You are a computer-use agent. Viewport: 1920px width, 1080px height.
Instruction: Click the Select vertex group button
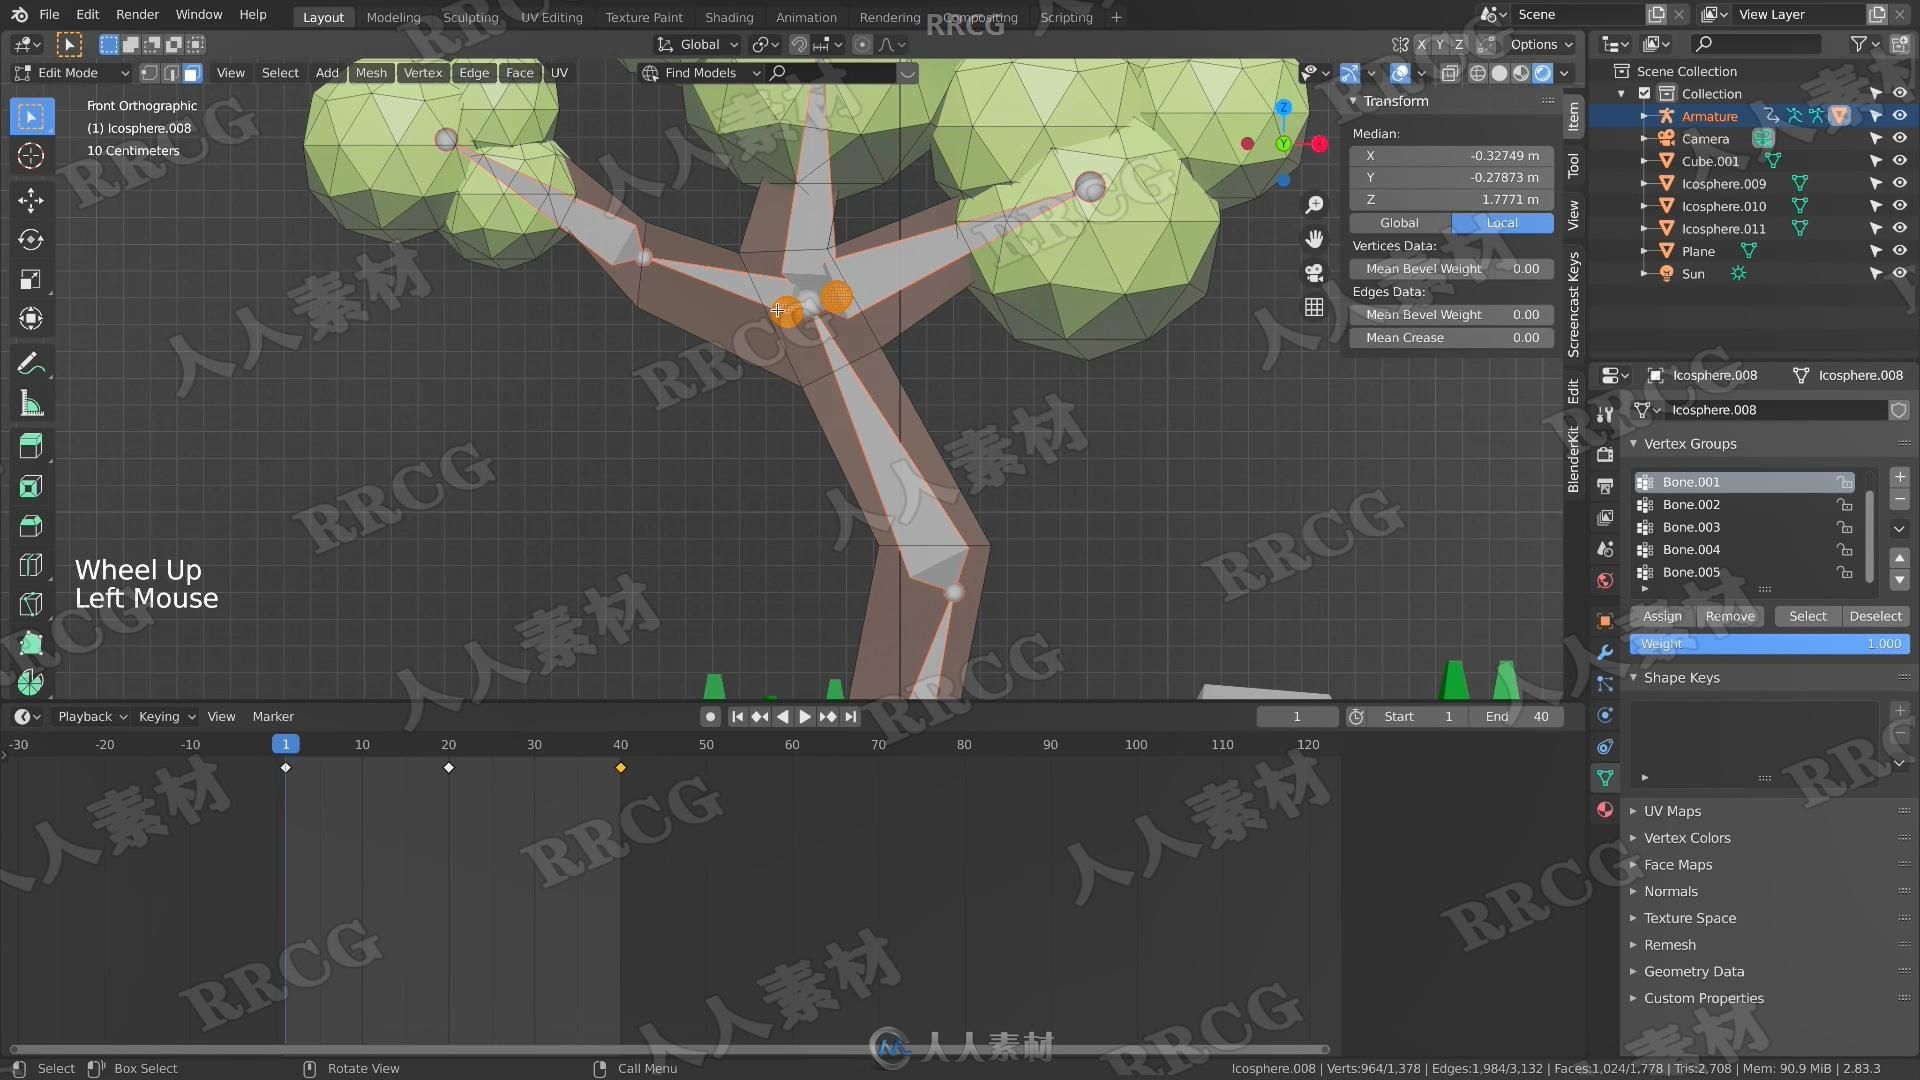tap(1807, 617)
